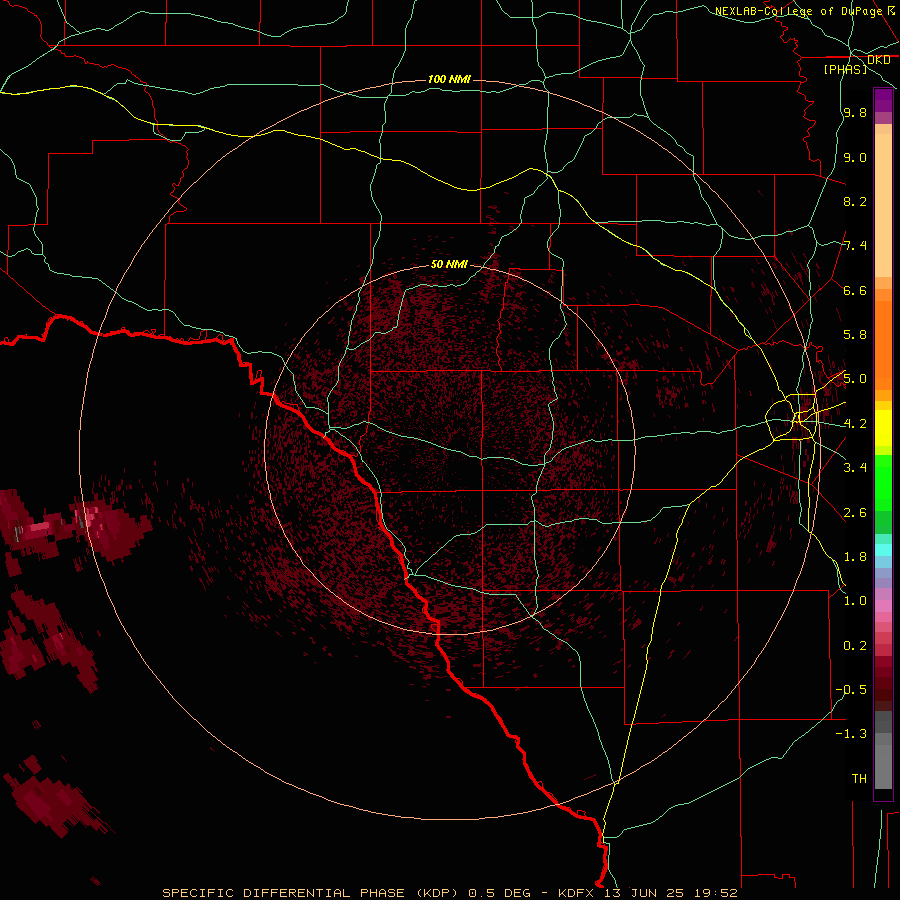
Task: Click the 9.0 scale value
Action: pyautogui.click(x=855, y=157)
